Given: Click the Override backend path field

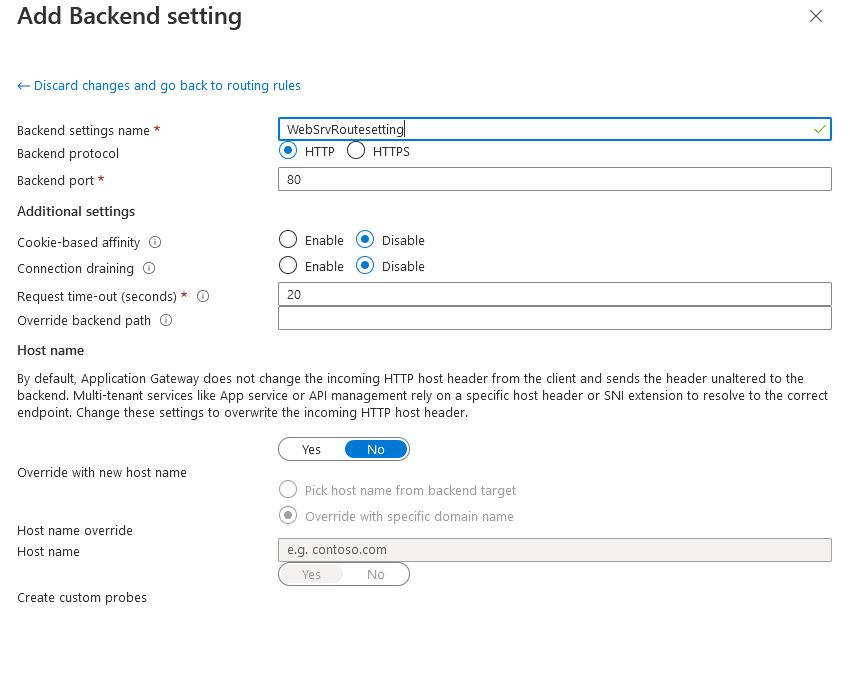Looking at the screenshot, I should (554, 318).
